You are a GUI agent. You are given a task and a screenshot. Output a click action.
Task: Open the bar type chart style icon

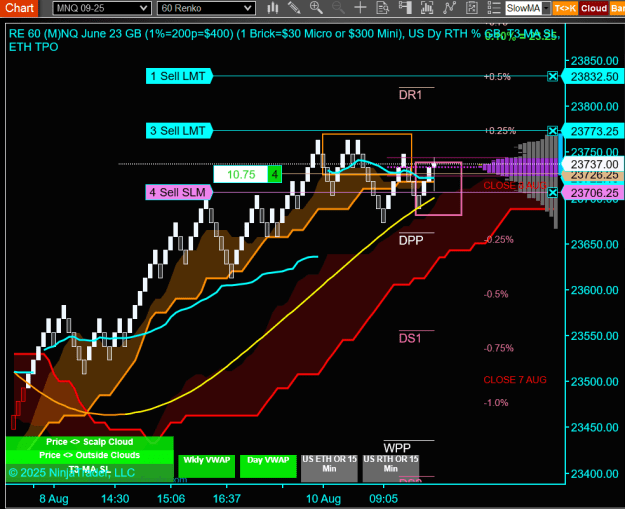click(273, 8)
